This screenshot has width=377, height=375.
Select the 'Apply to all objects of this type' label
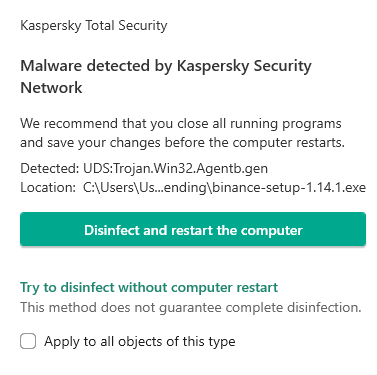click(x=140, y=342)
